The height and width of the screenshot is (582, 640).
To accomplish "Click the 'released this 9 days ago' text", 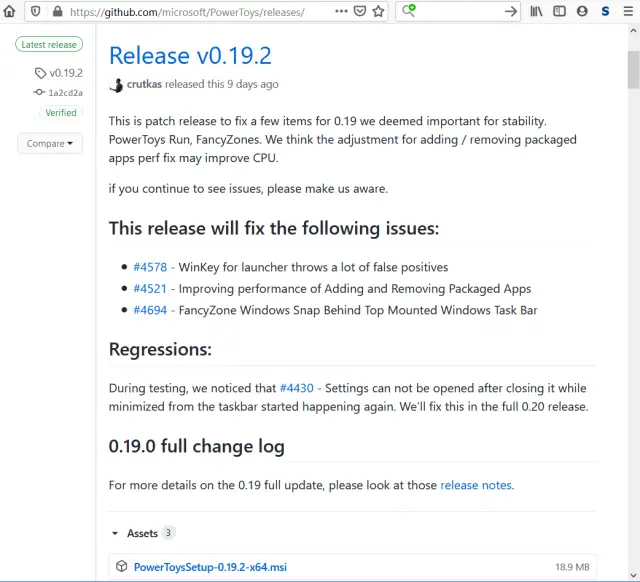I will tap(222, 84).
